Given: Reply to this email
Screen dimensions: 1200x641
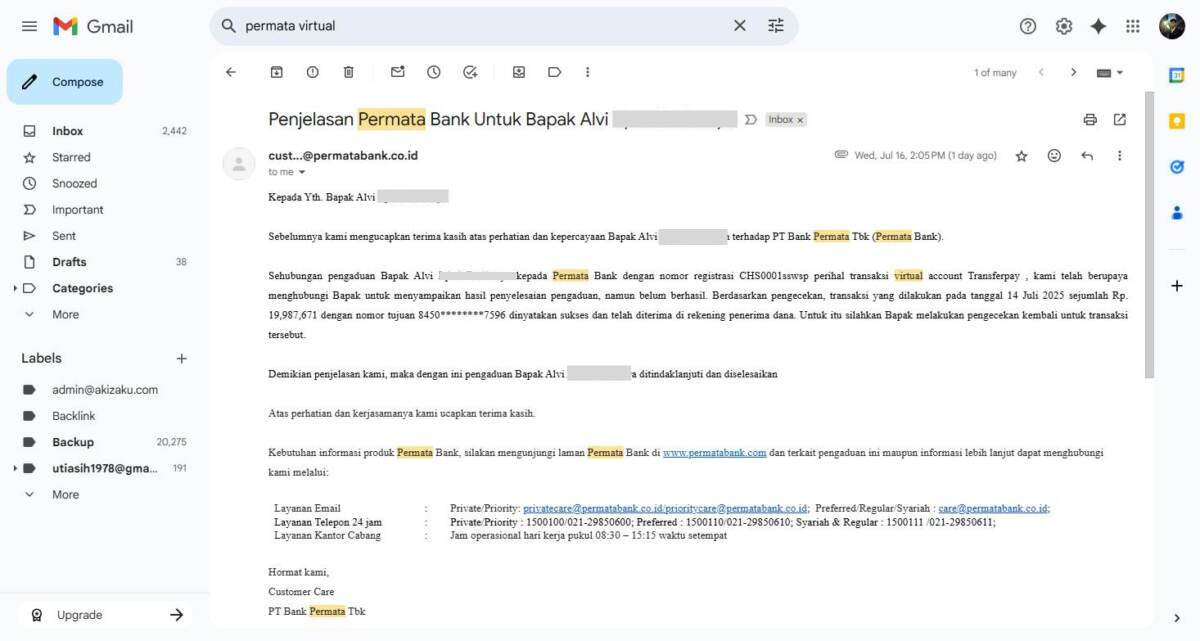Looking at the screenshot, I should [1087, 156].
